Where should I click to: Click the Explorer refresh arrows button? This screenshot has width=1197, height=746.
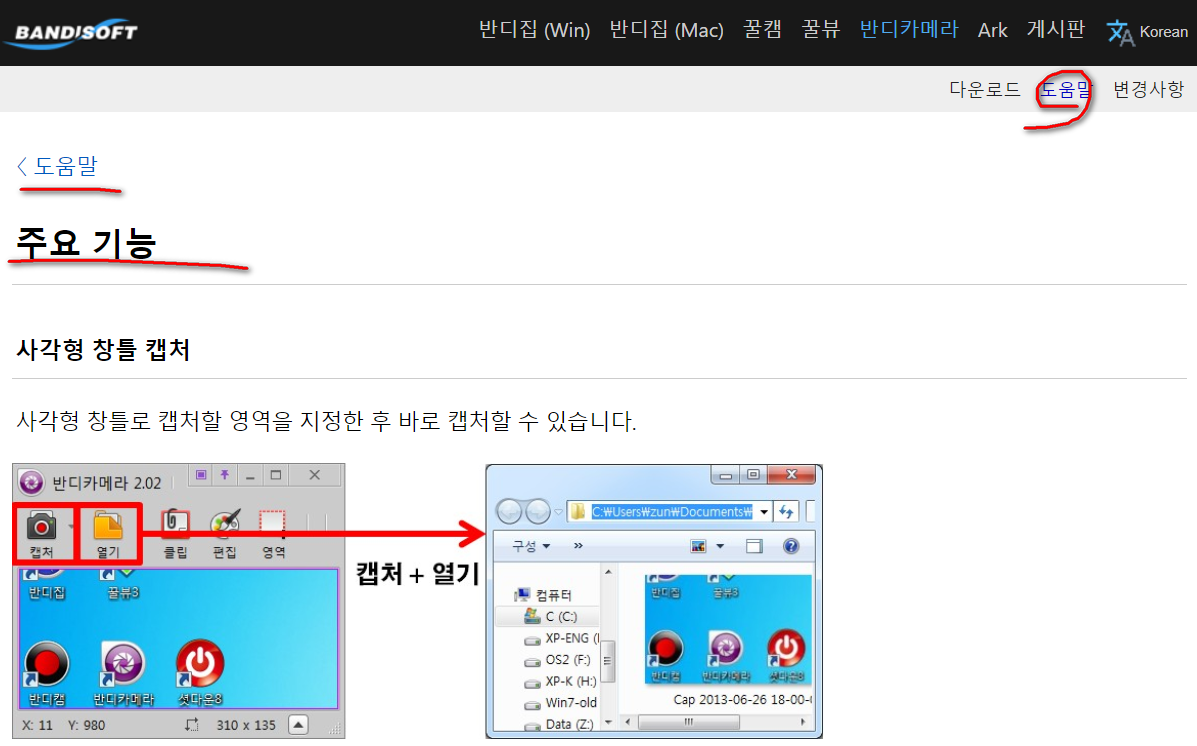786,512
